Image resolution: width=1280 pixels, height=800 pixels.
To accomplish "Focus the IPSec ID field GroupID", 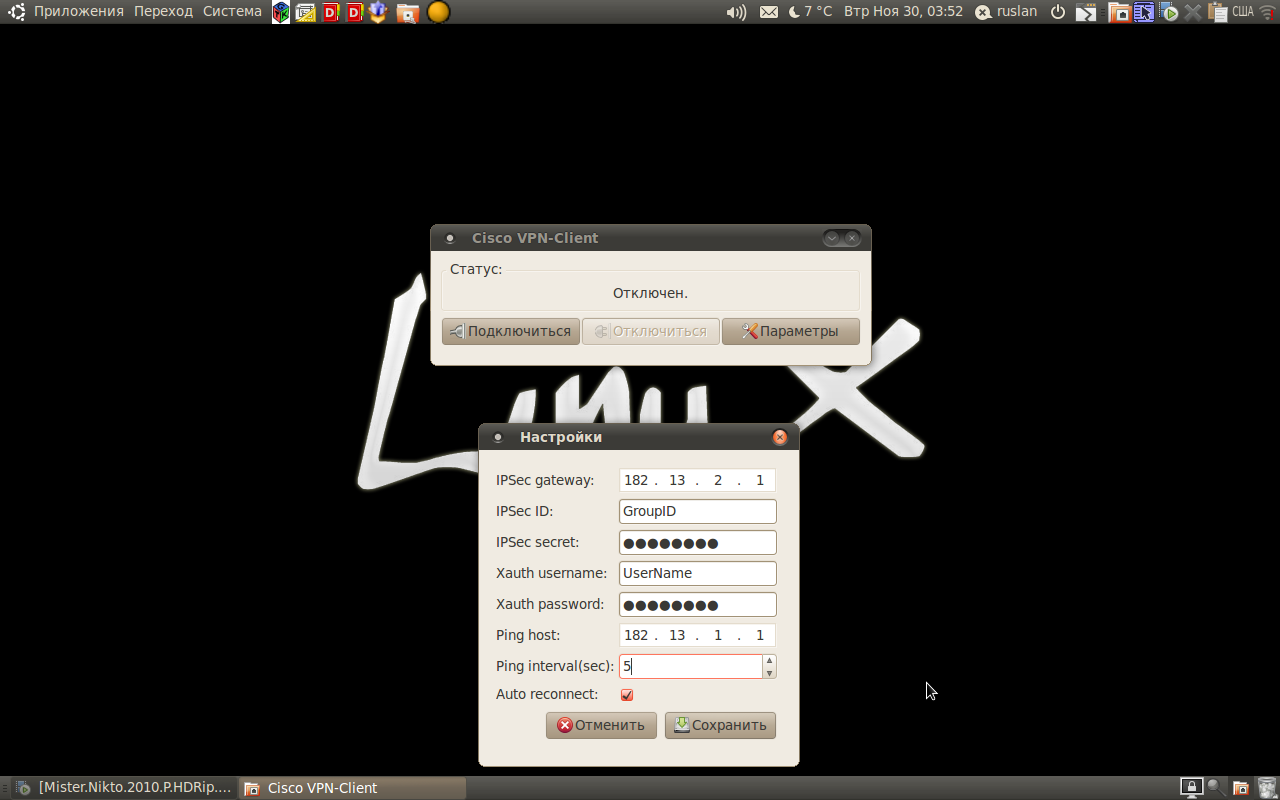I will click(x=698, y=511).
